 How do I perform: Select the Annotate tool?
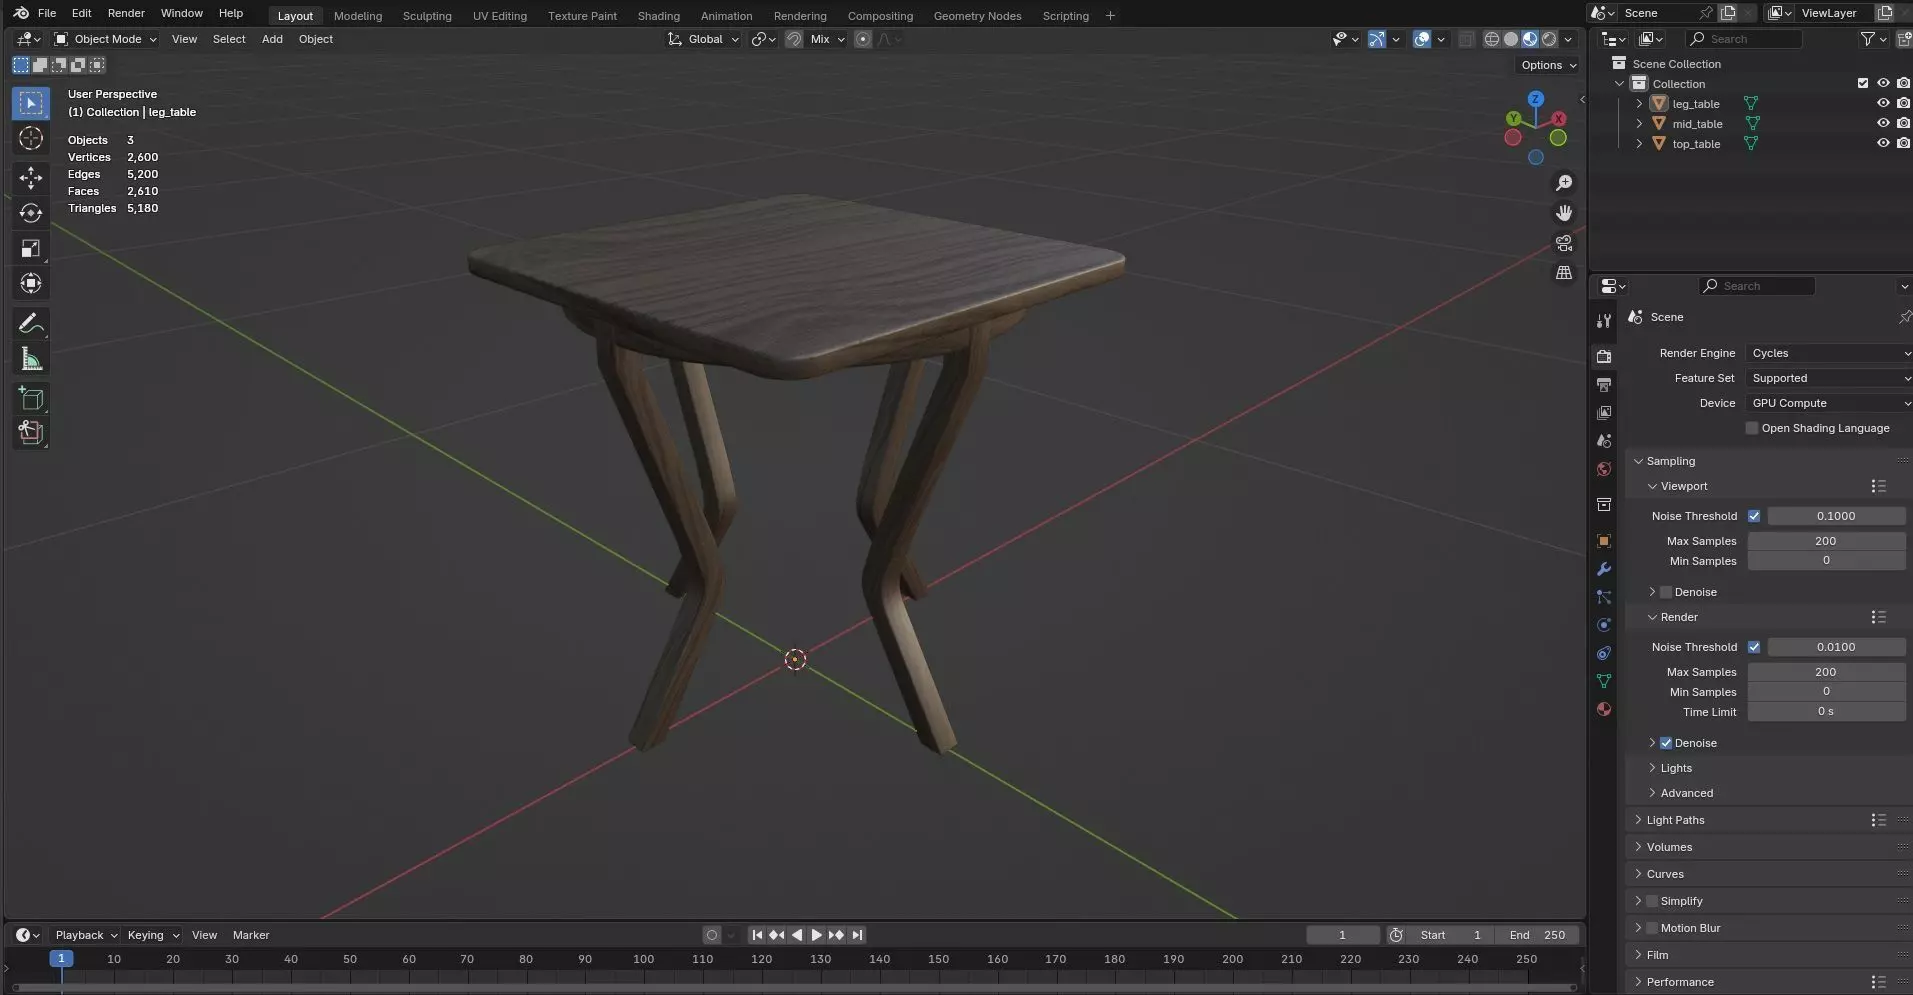pyautogui.click(x=31, y=324)
